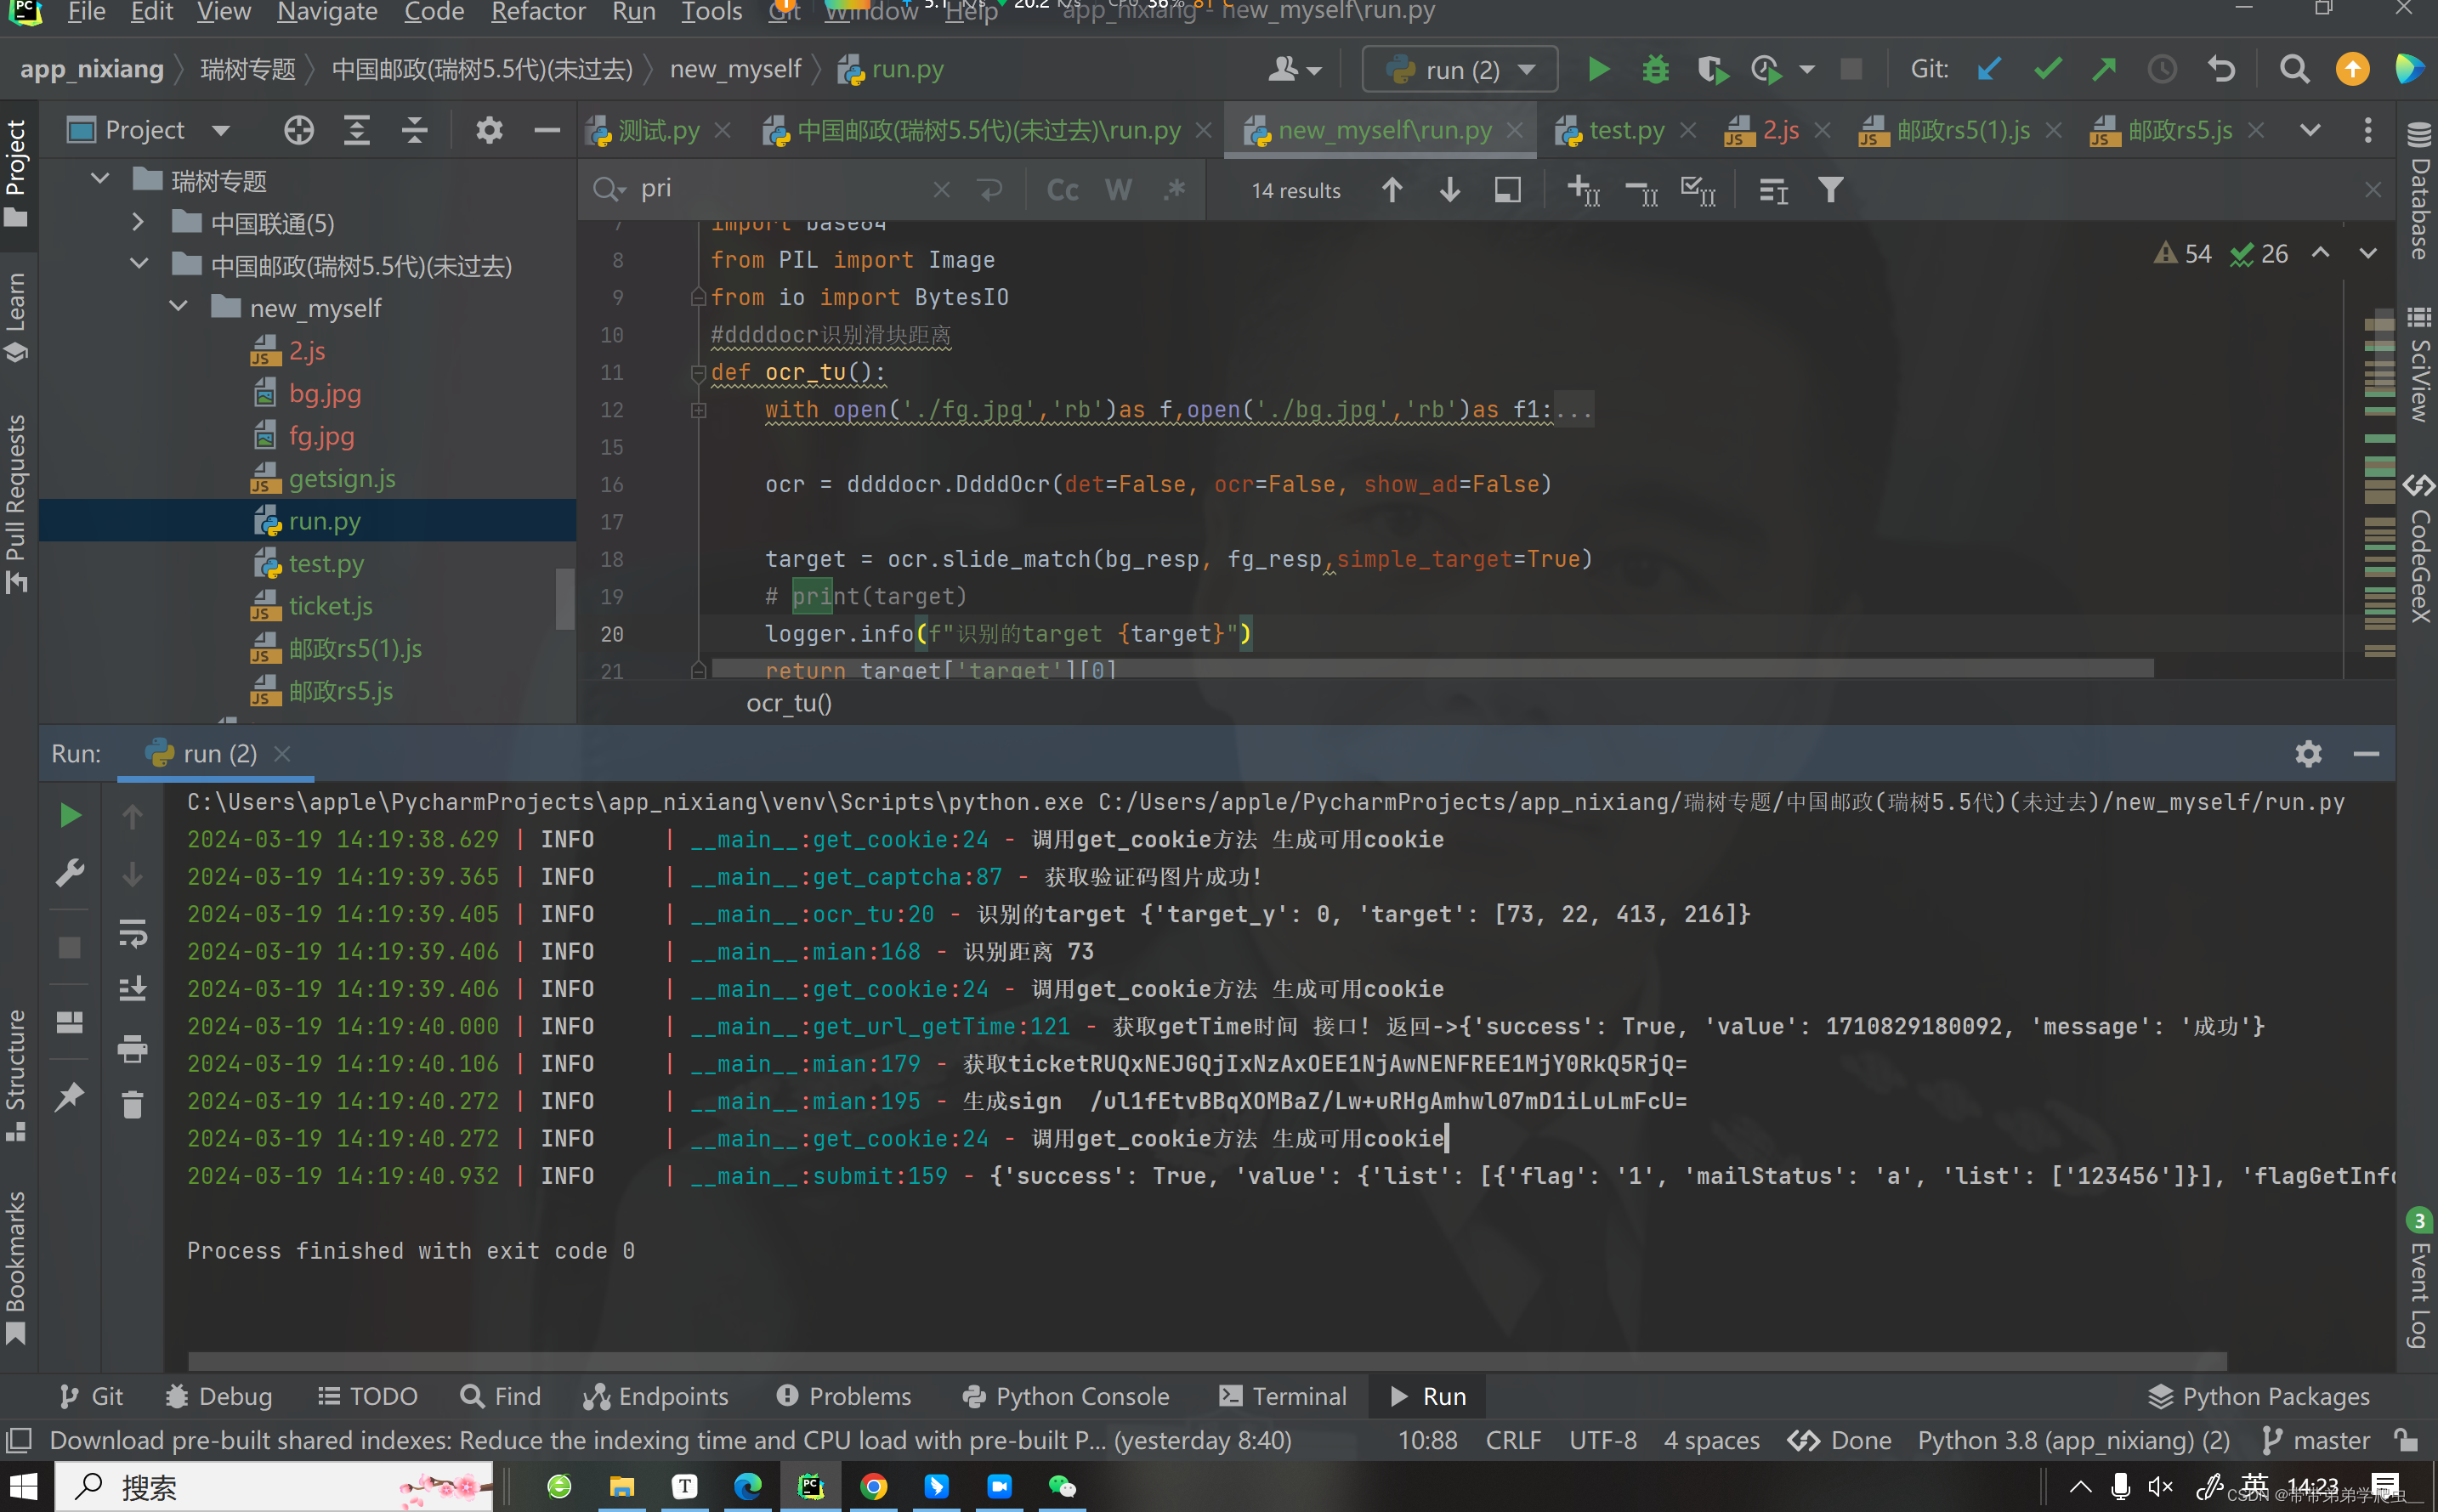Click the soft-wrap icon in Run panel
Image resolution: width=2438 pixels, height=1512 pixels.
point(133,933)
